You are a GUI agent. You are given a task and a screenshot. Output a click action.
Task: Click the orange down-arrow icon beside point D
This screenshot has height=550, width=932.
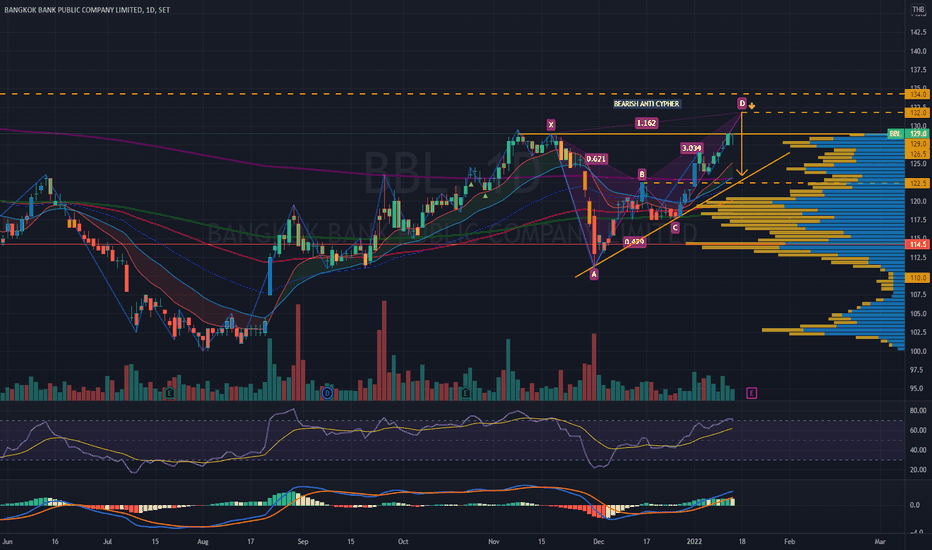pyautogui.click(x=752, y=106)
